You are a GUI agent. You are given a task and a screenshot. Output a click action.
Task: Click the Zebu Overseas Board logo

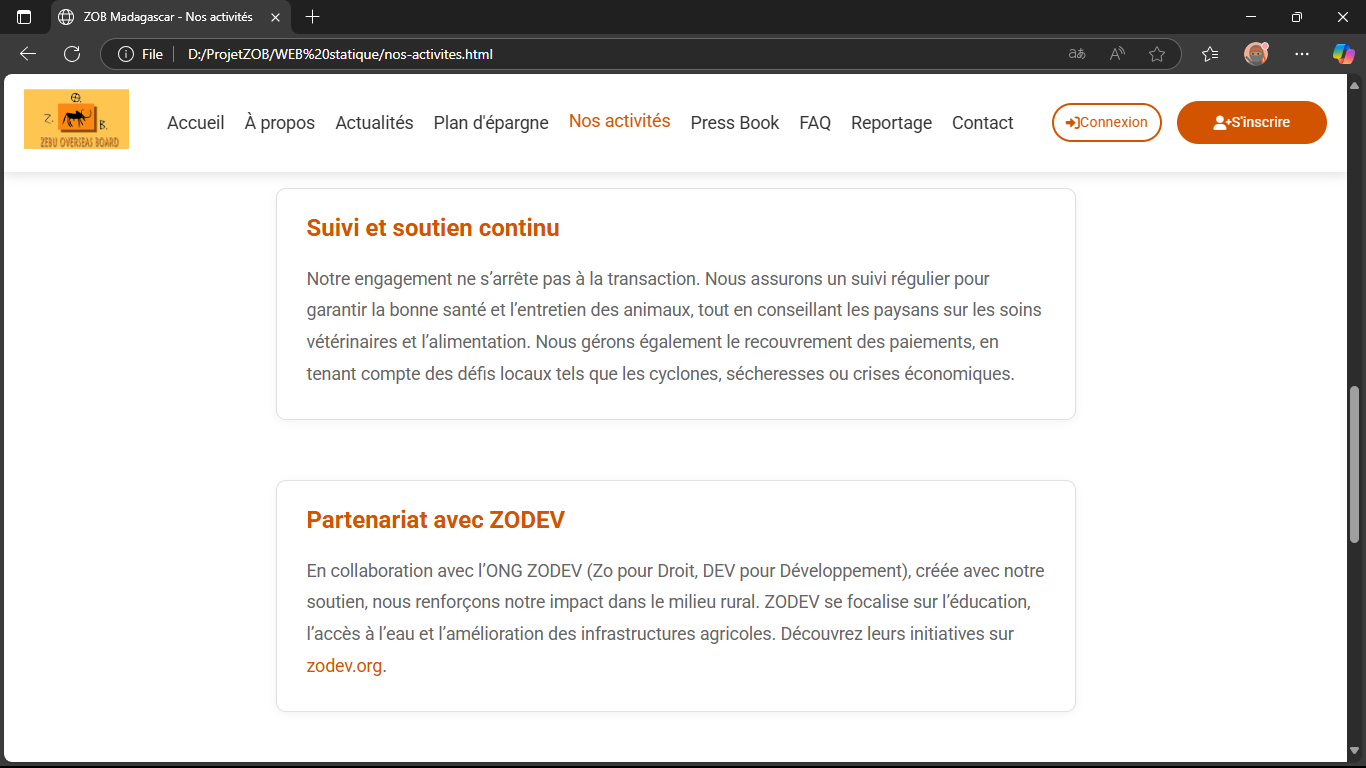click(x=76, y=119)
